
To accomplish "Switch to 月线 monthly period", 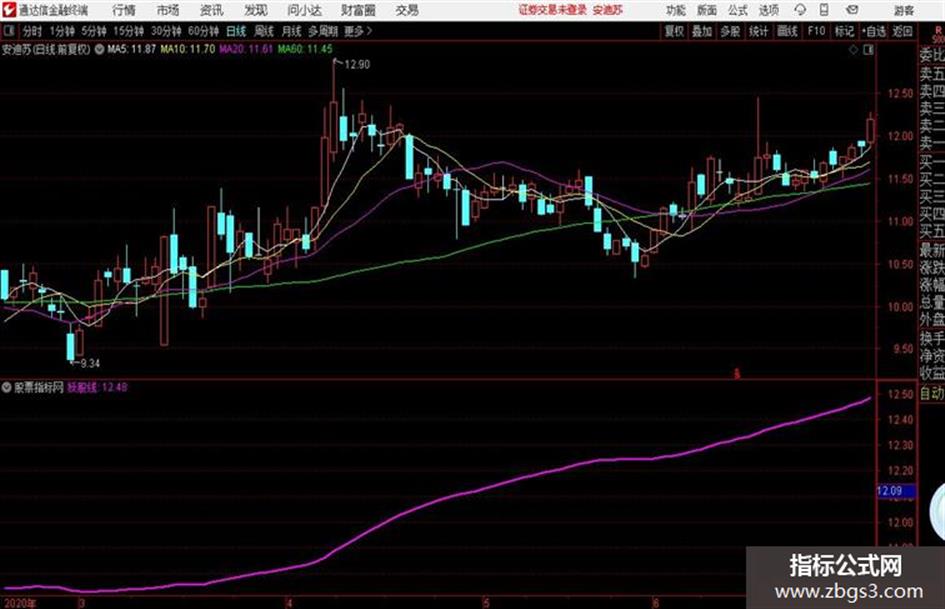I will point(292,31).
